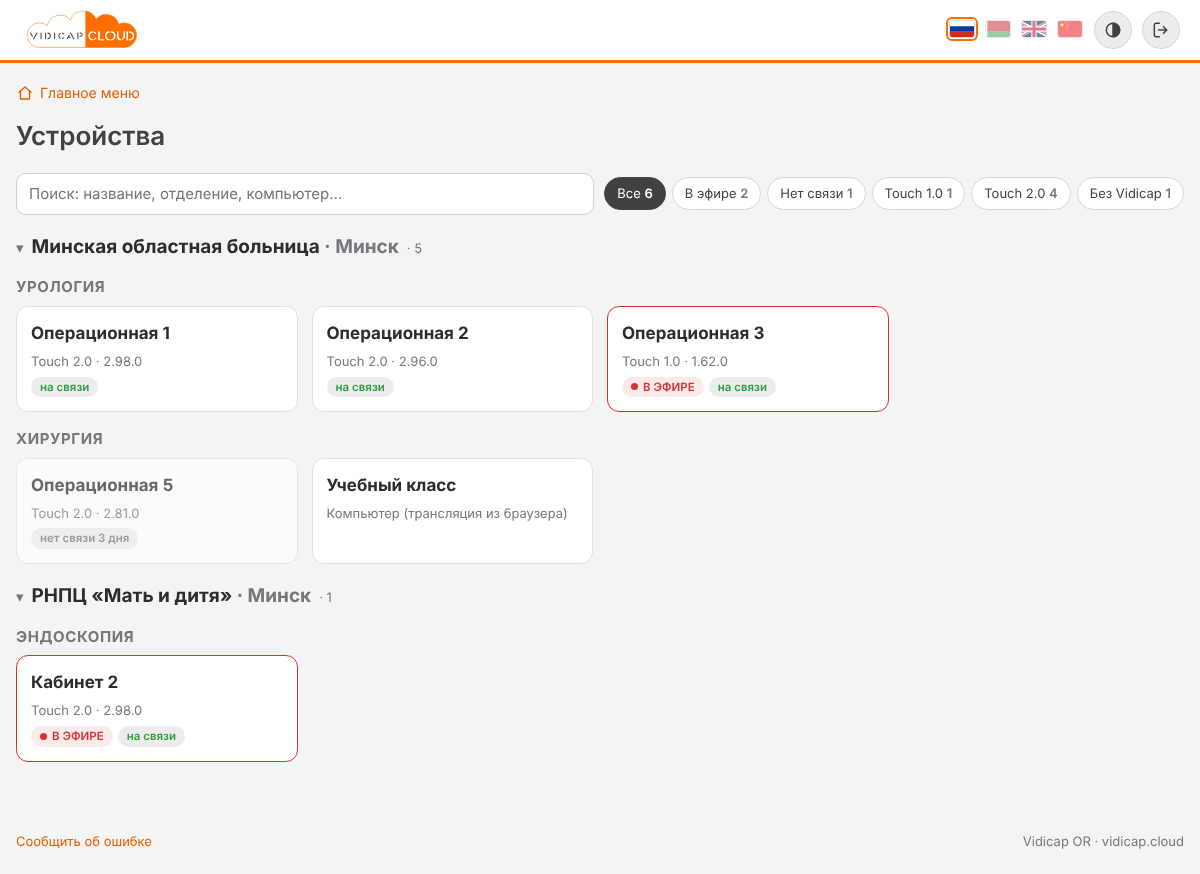
Task: Click the logout icon in the header
Action: click(x=1161, y=30)
